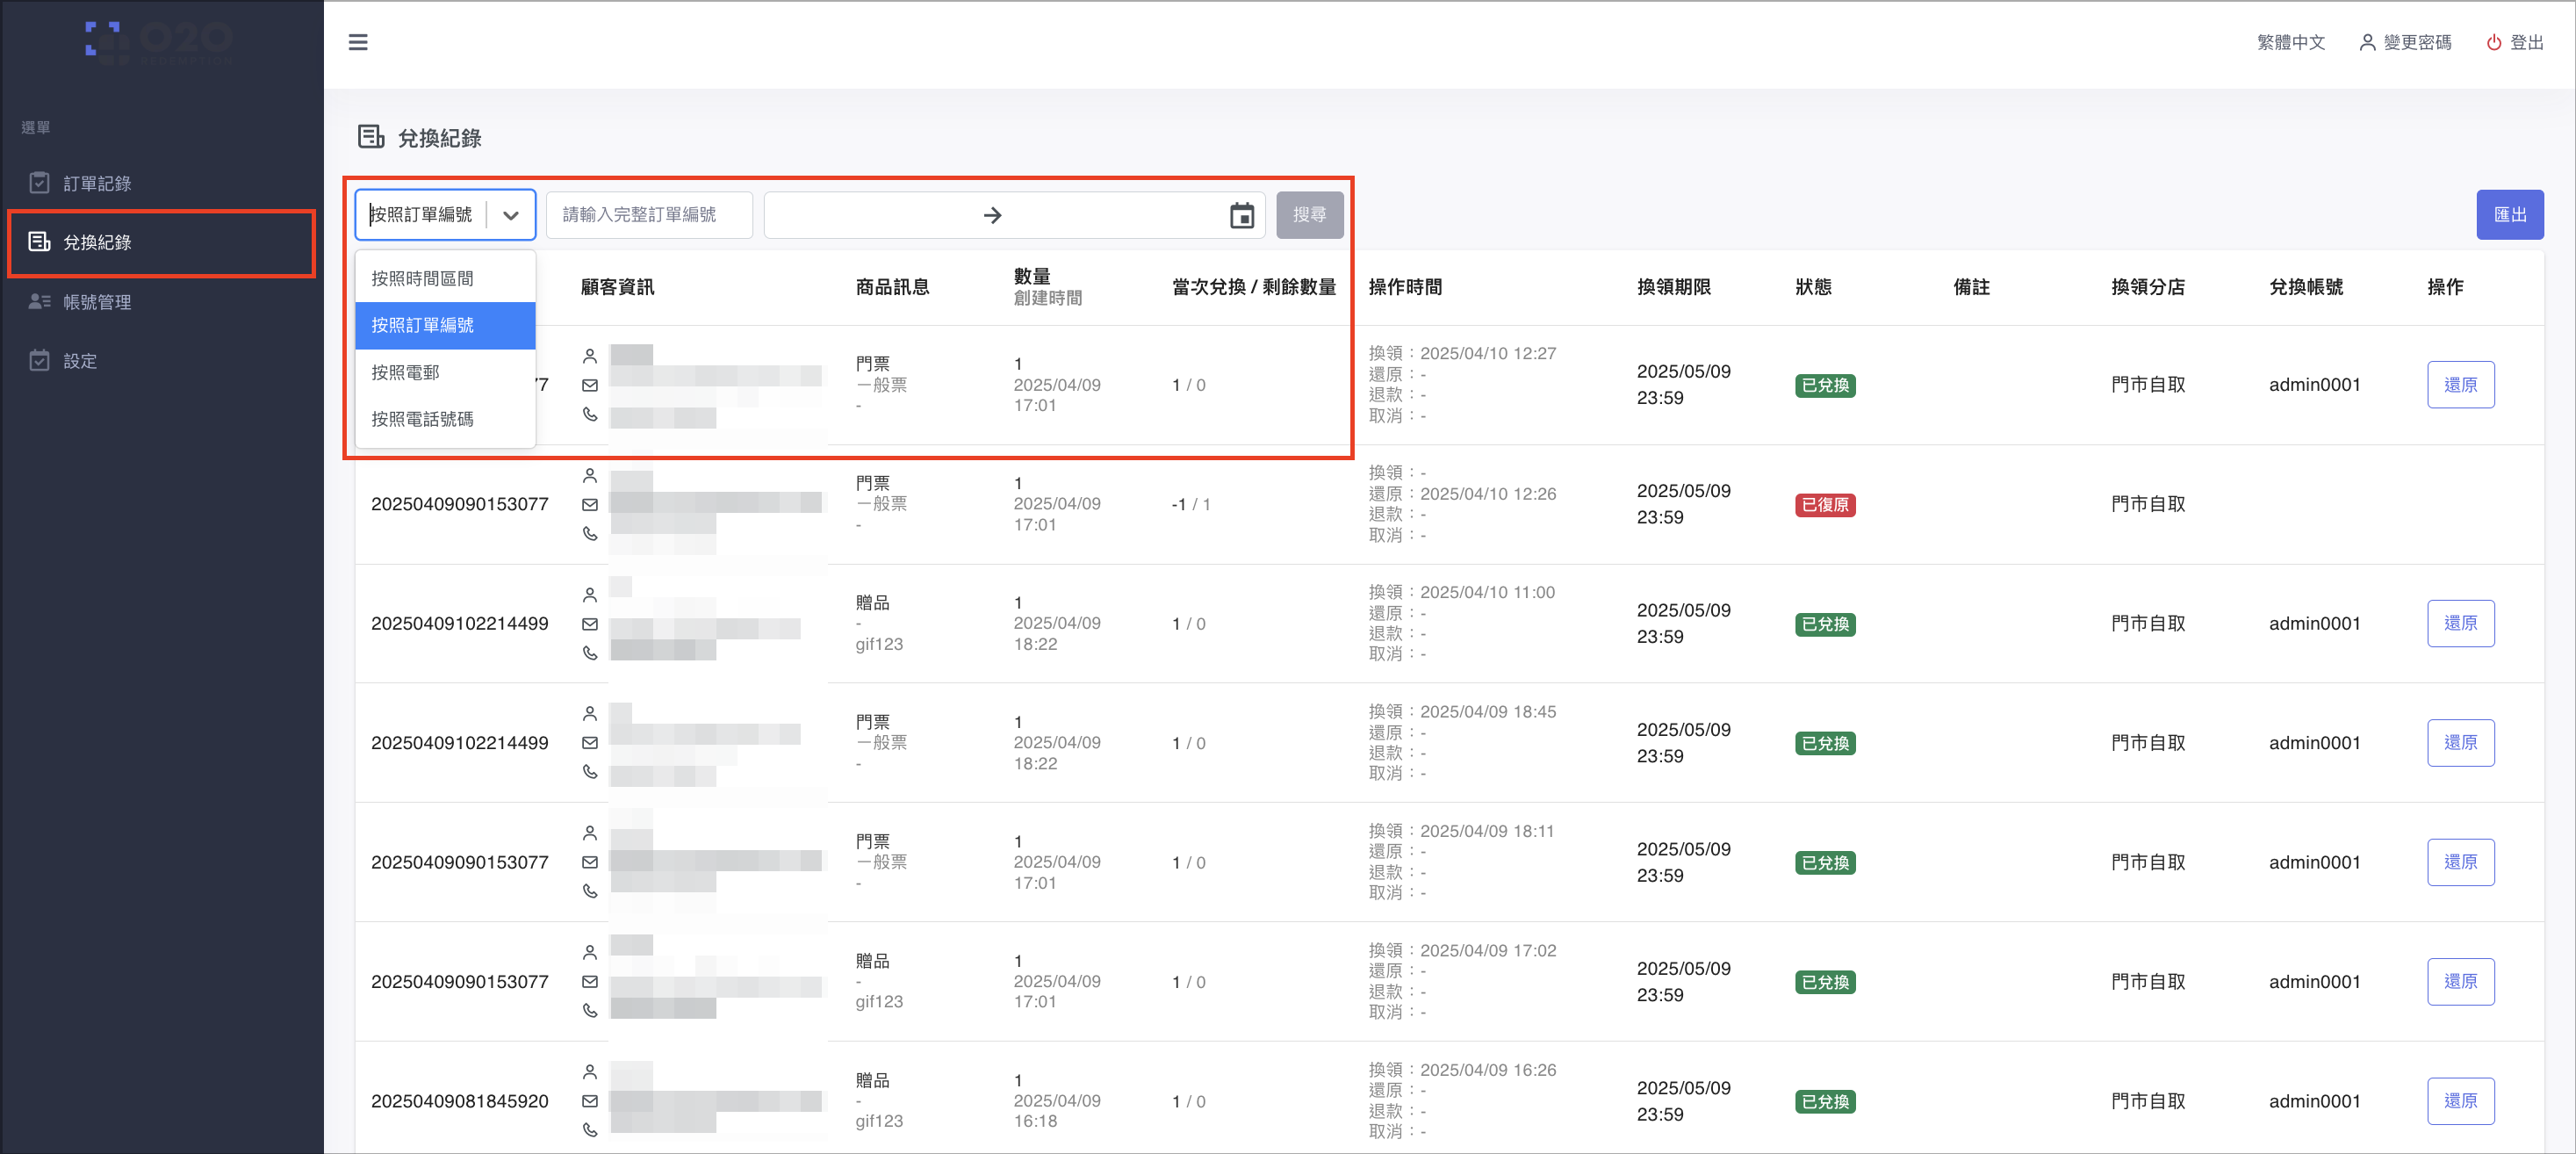Select 按照訂單編號 dropdown option
Screen dimensions: 2576x1154
446,325
